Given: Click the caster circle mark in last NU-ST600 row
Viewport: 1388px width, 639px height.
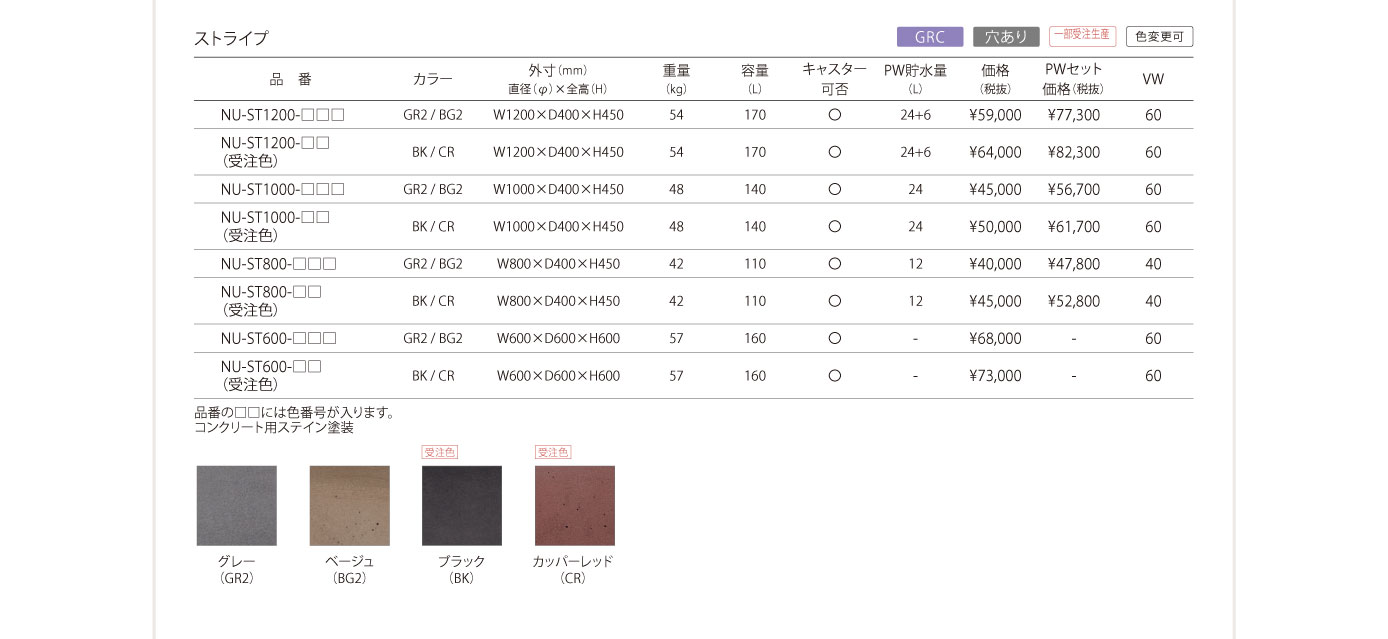Looking at the screenshot, I should coord(834,376).
